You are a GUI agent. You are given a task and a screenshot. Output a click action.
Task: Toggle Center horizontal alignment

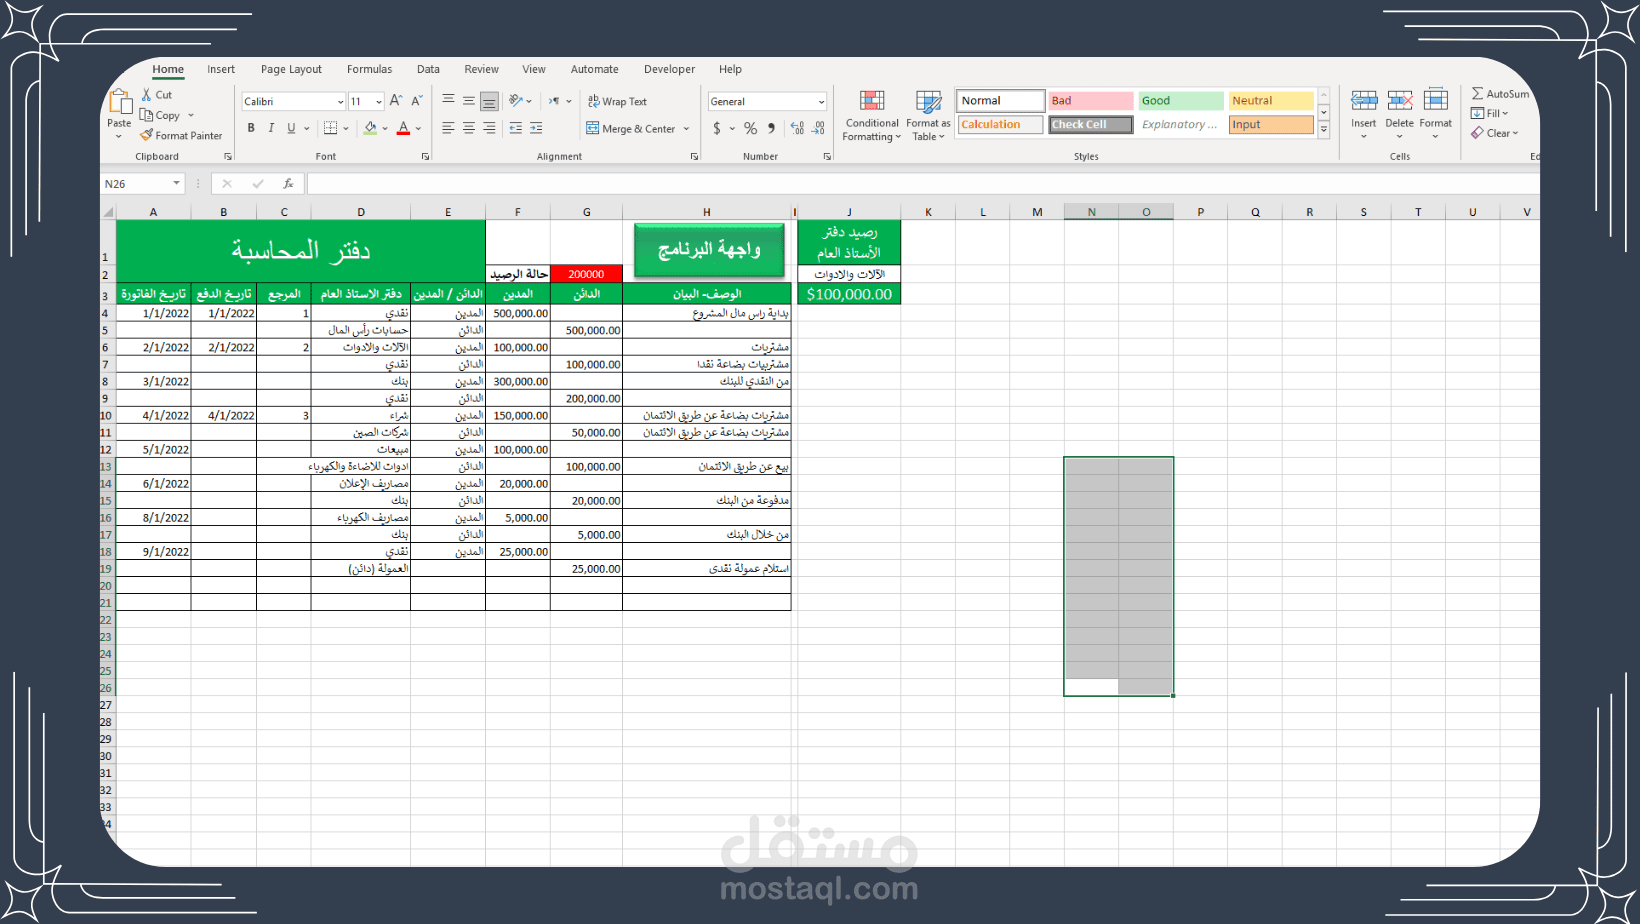point(468,128)
